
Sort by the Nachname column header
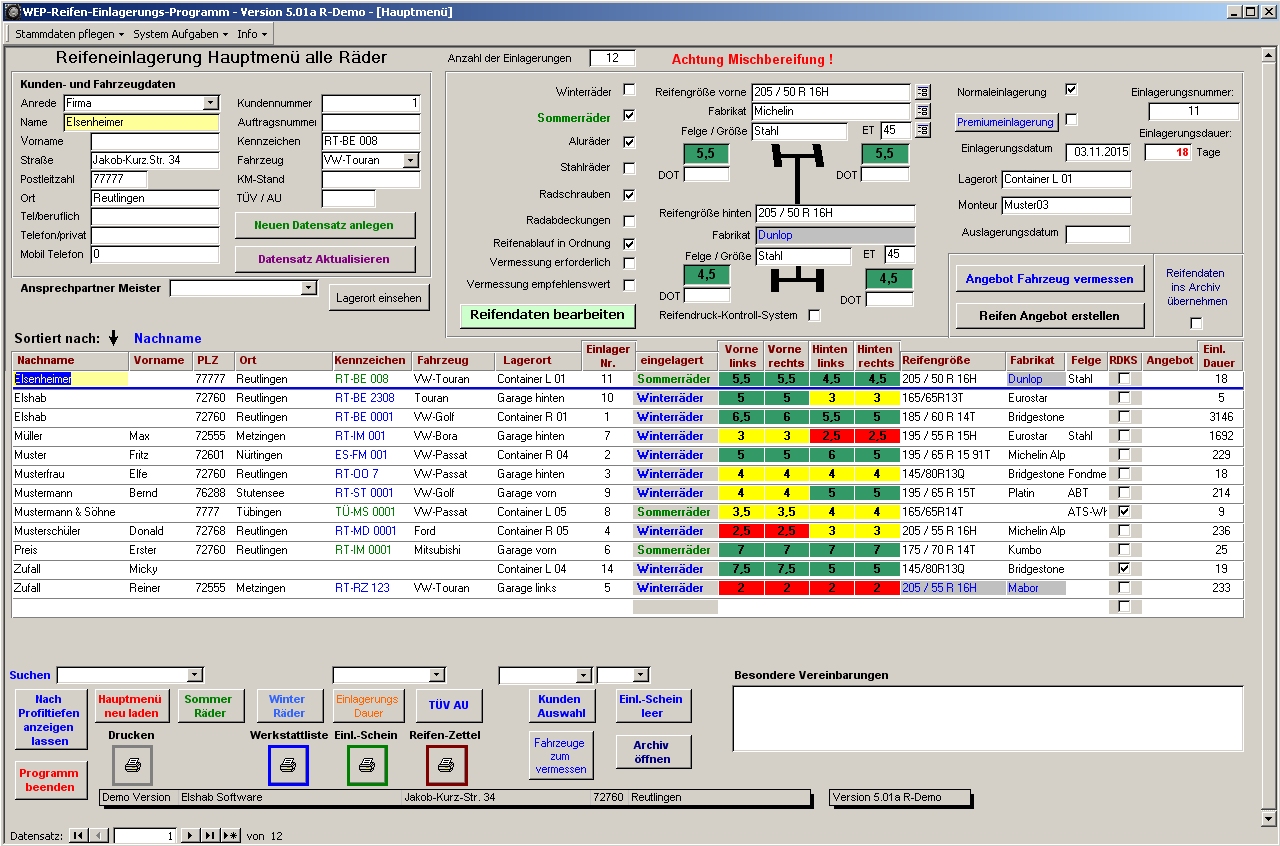click(x=70, y=360)
